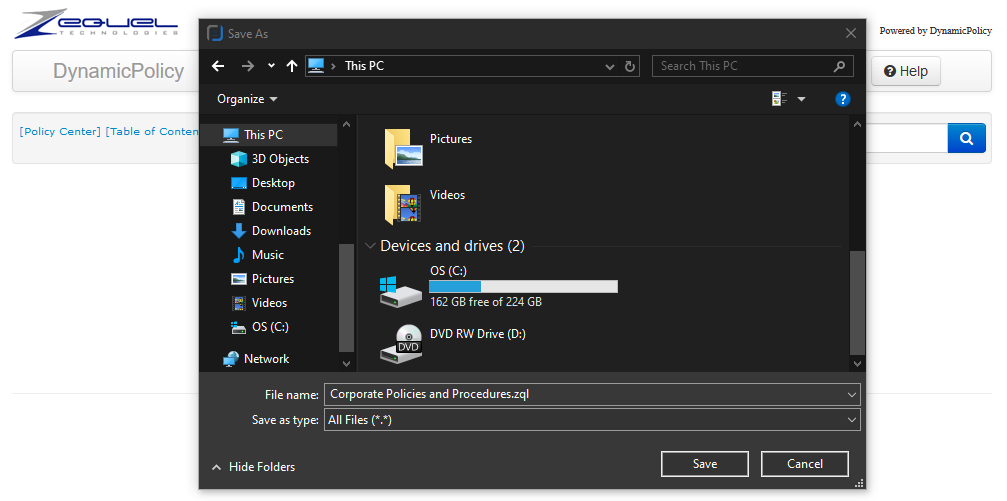Select the OS (C:) drive icon
Image resolution: width=1007 pixels, height=501 pixels.
click(402, 289)
